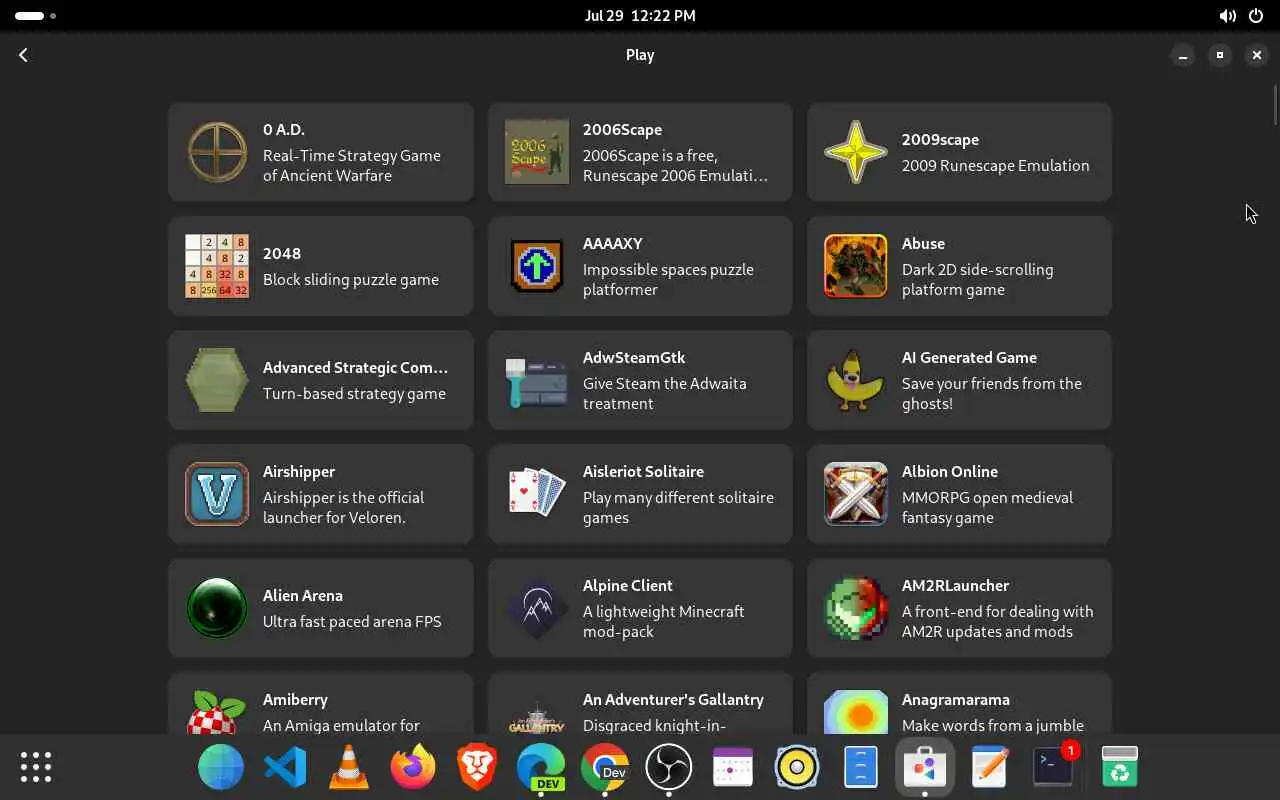Select 'Block sliding puzzle game' description
This screenshot has width=1280, height=800.
point(351,279)
